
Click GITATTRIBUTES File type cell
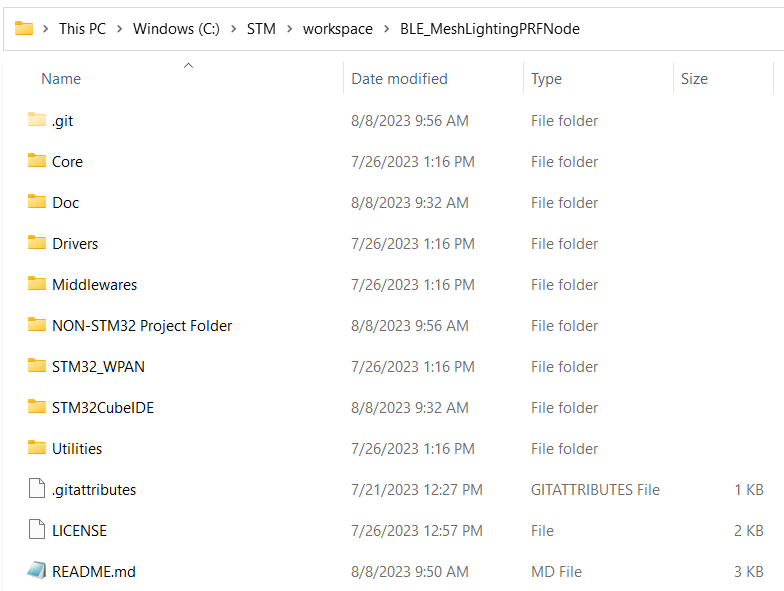click(596, 490)
